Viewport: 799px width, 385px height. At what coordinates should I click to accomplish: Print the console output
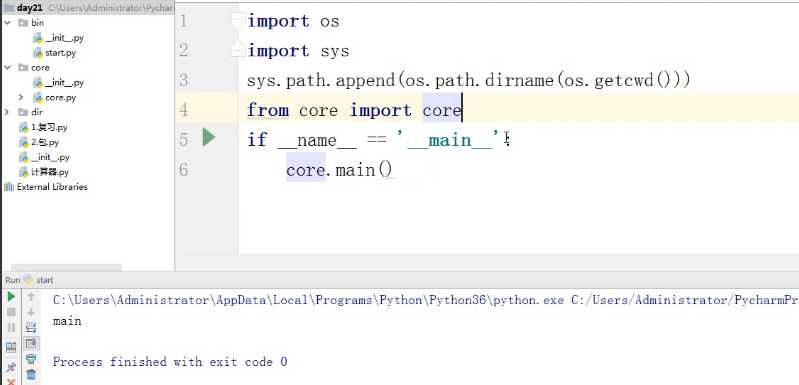coord(31,359)
